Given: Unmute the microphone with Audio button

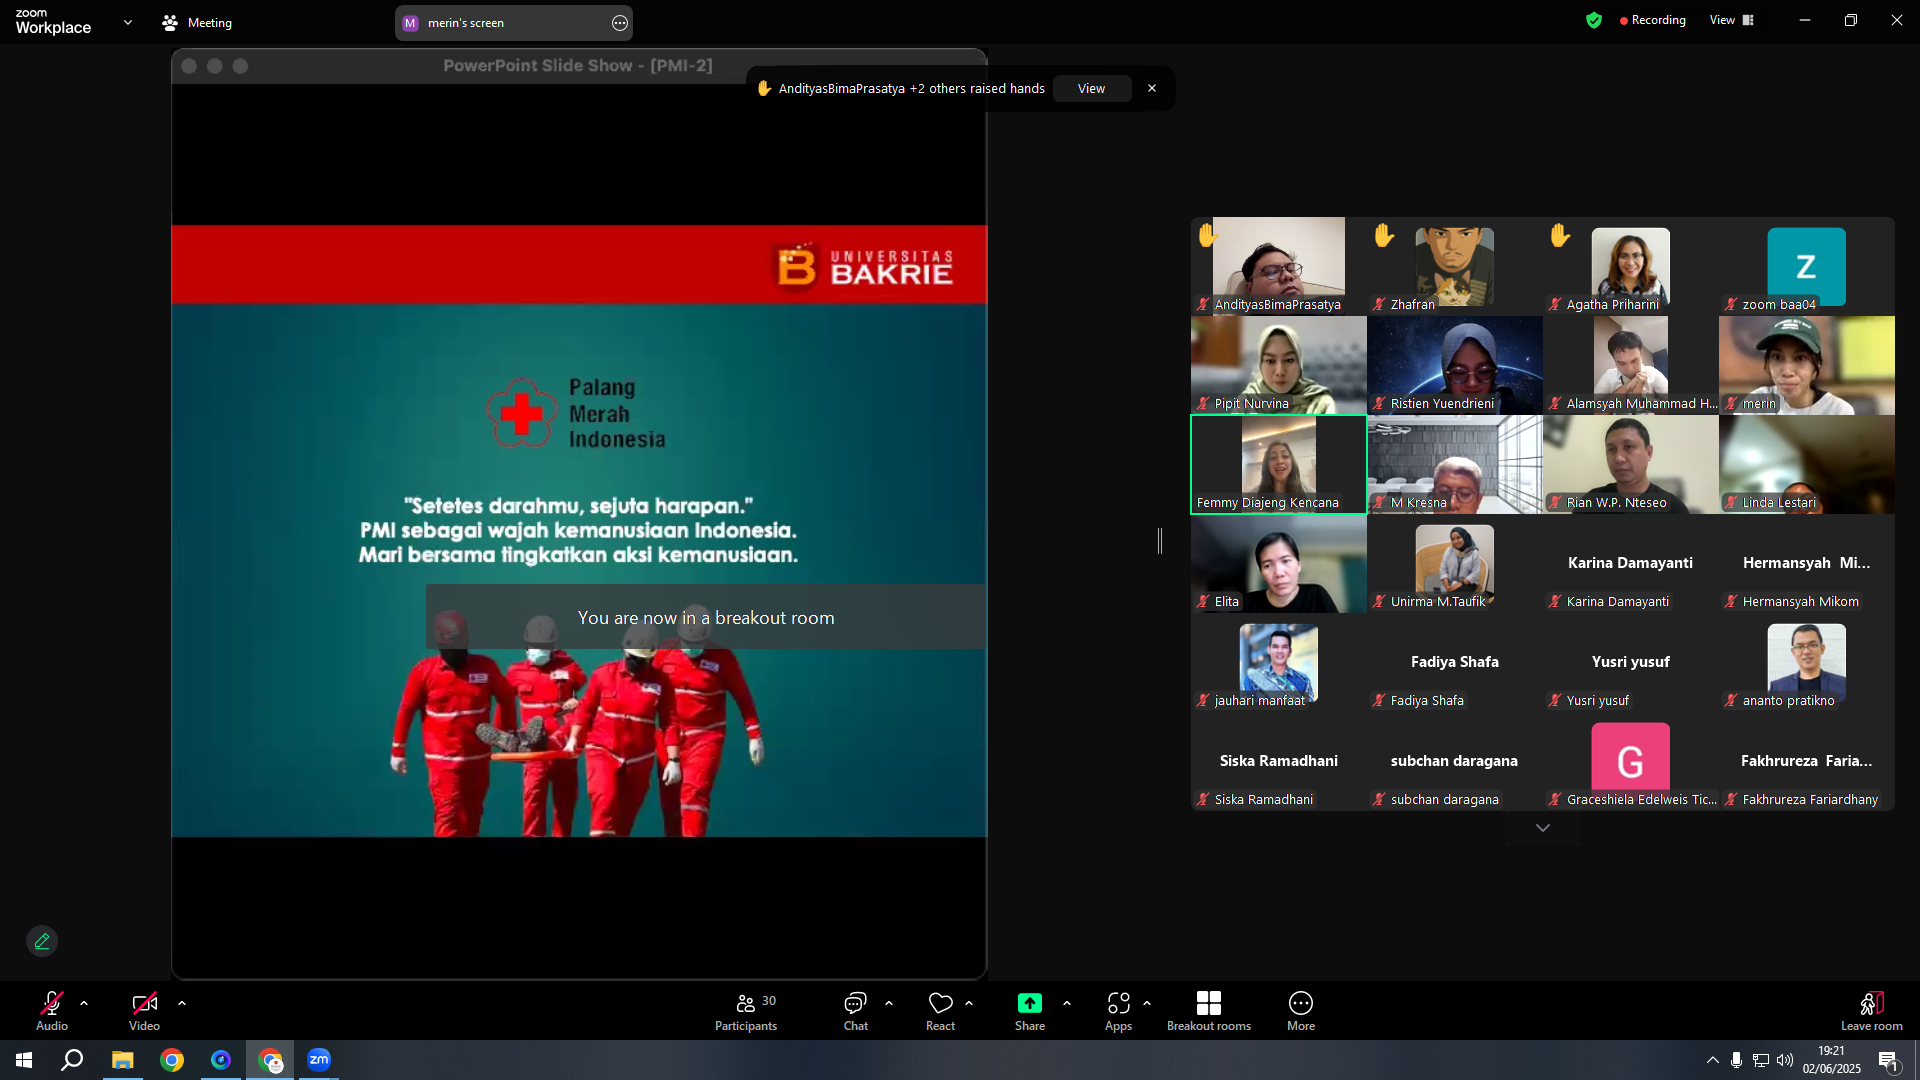Looking at the screenshot, I should click(x=52, y=1010).
